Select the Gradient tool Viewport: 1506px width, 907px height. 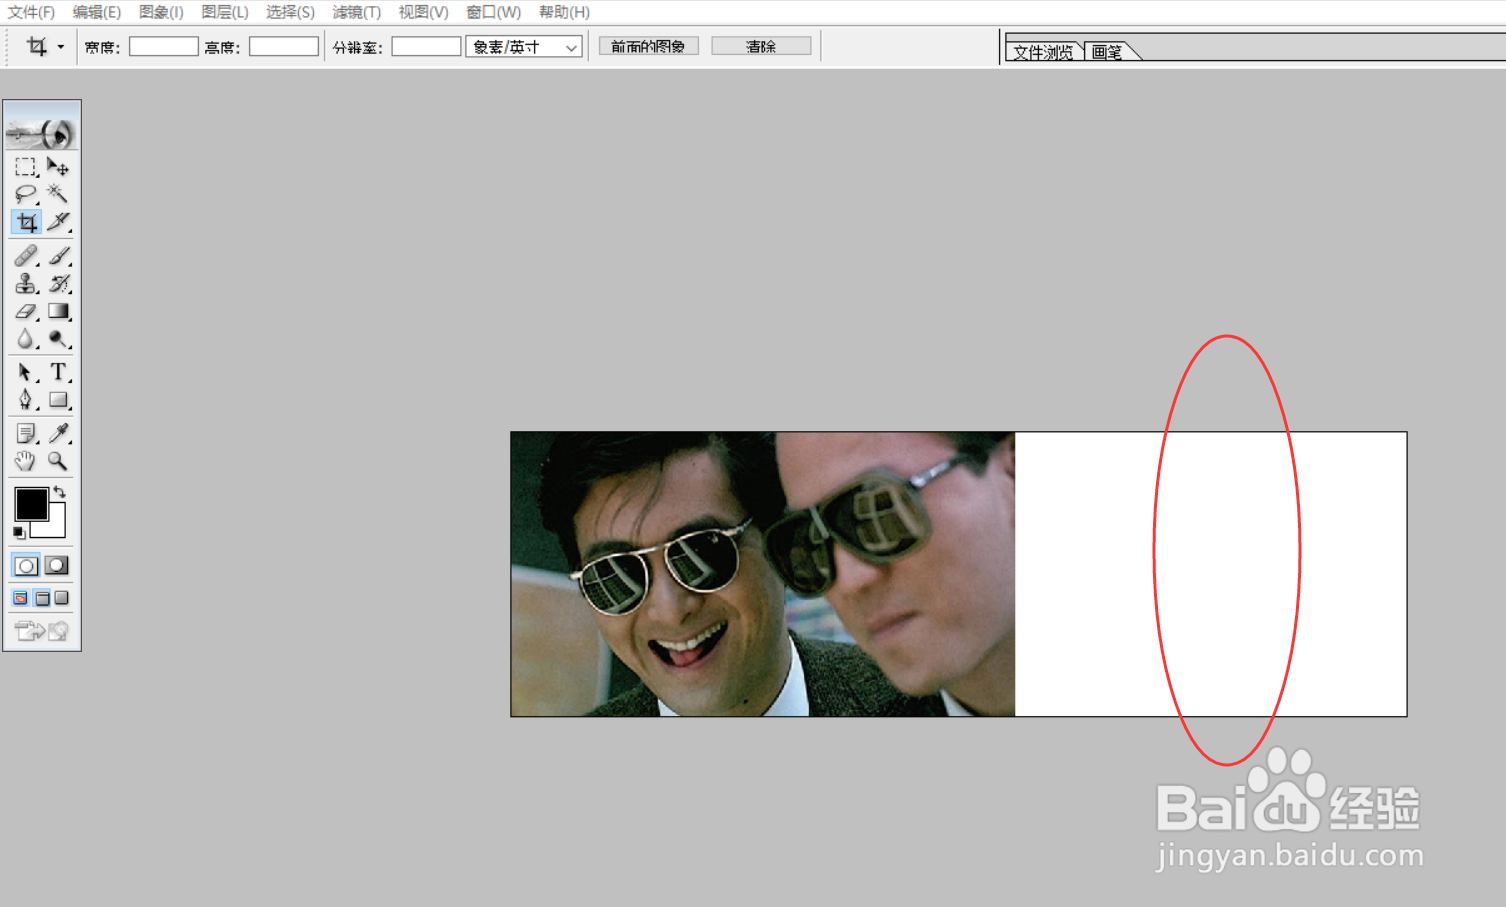coord(58,312)
